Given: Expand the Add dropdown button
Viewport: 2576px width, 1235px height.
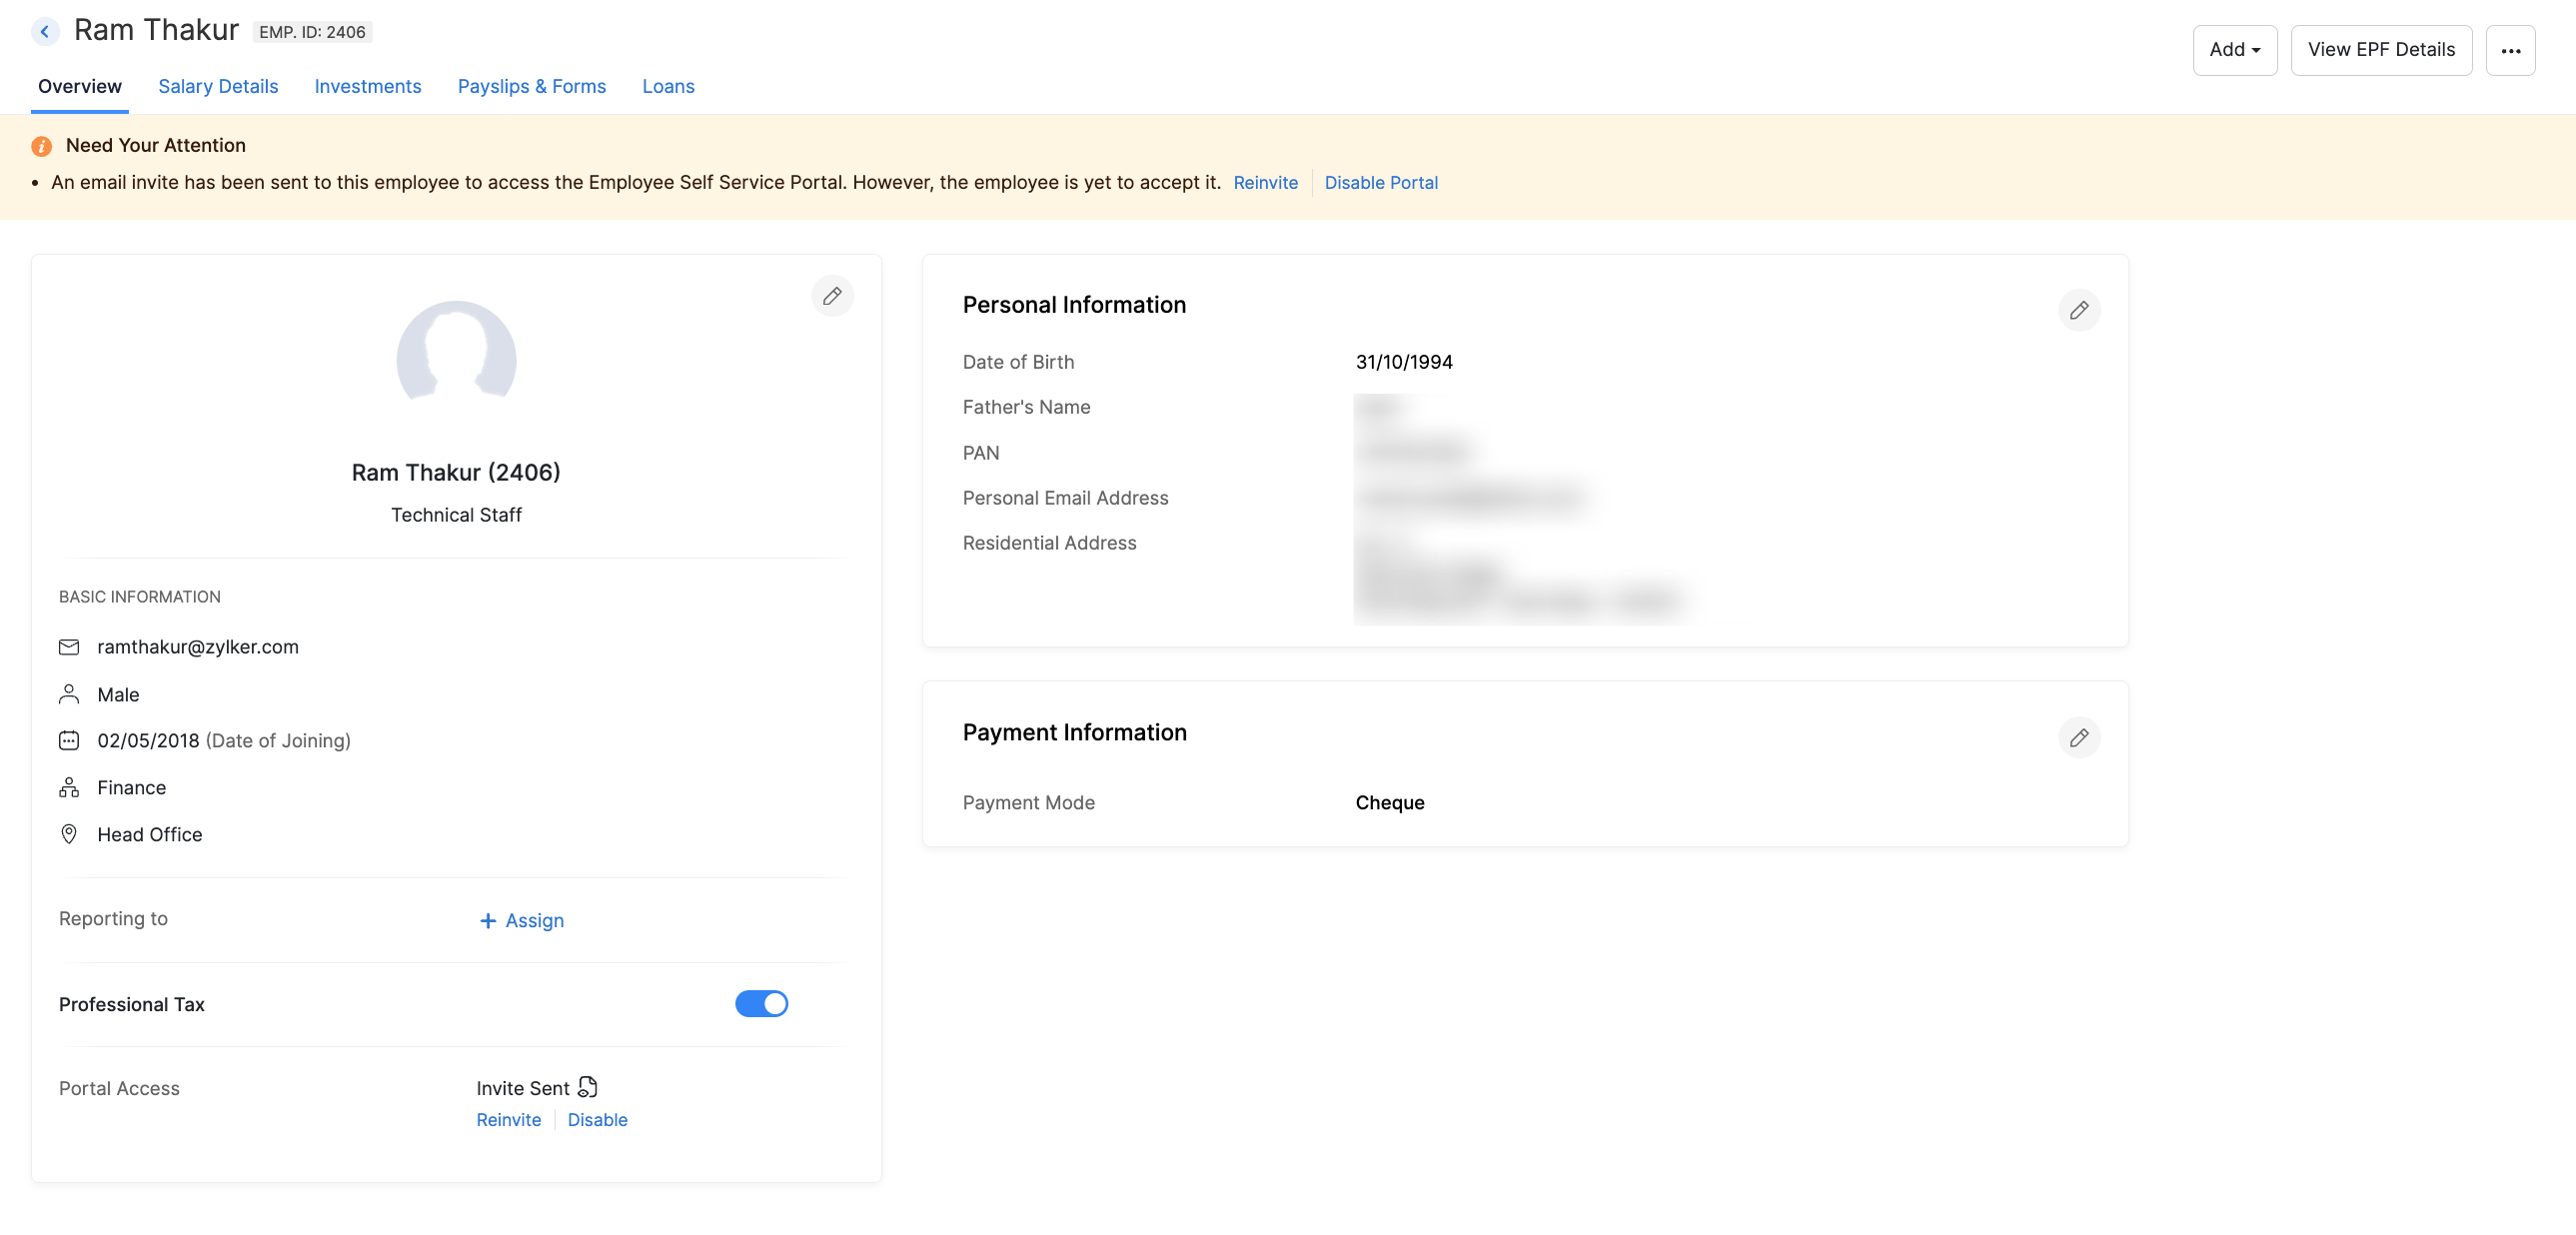Looking at the screenshot, I should click(x=2234, y=50).
